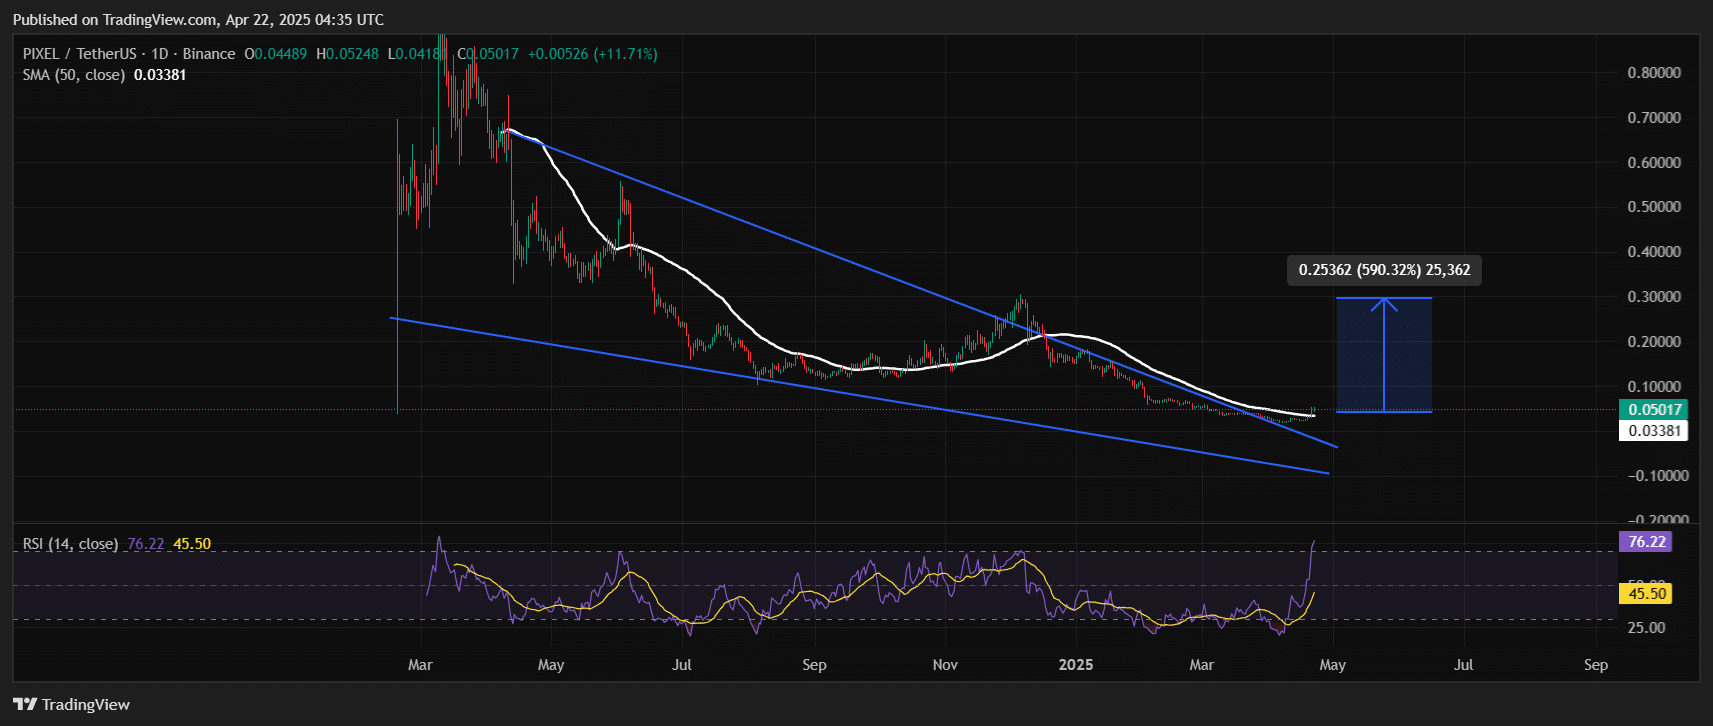Select the green 0.05017 current price tag
This screenshot has height=726, width=1713.
click(1653, 409)
